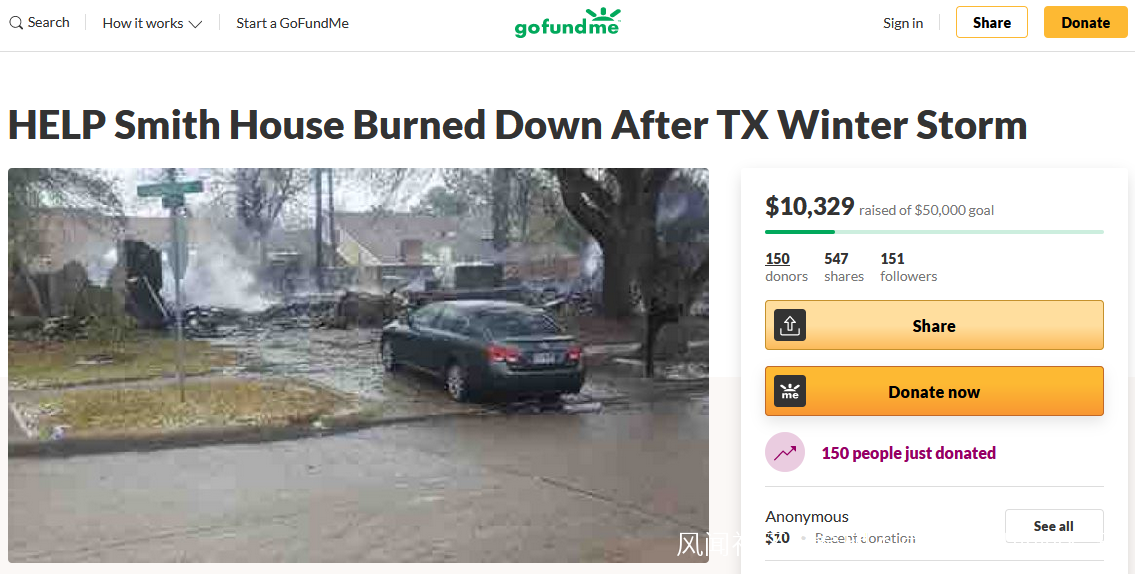
Task: Click the Donate now button
Action: pos(934,391)
